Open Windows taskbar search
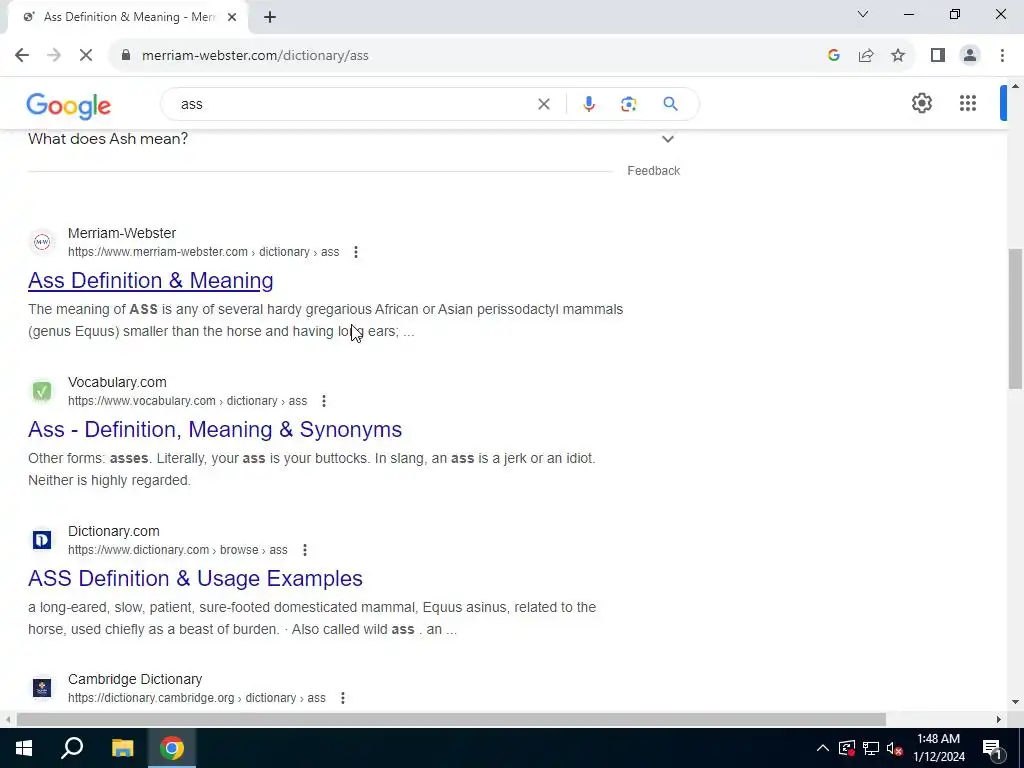 click(72, 748)
